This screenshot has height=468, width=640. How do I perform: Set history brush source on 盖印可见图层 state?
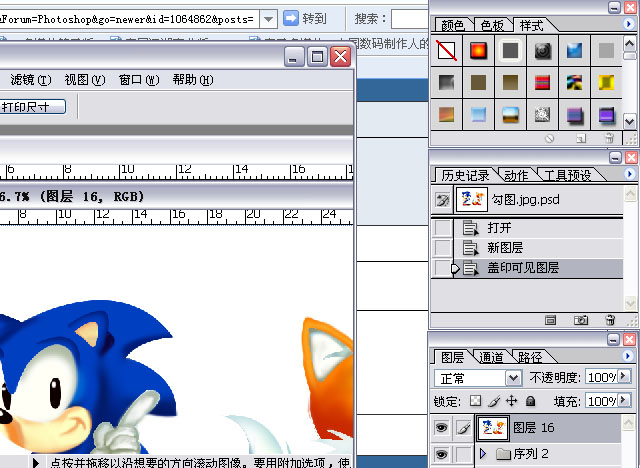[x=442, y=268]
